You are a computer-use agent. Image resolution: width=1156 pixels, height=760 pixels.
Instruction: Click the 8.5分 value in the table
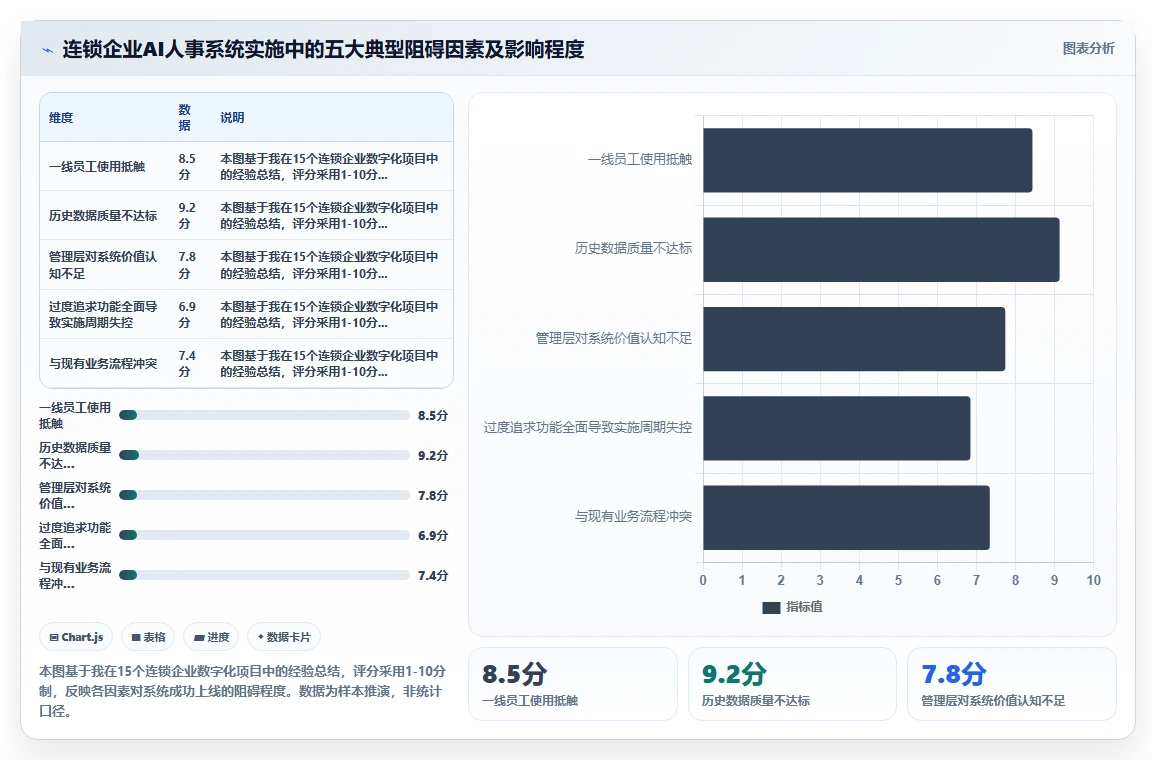187,167
